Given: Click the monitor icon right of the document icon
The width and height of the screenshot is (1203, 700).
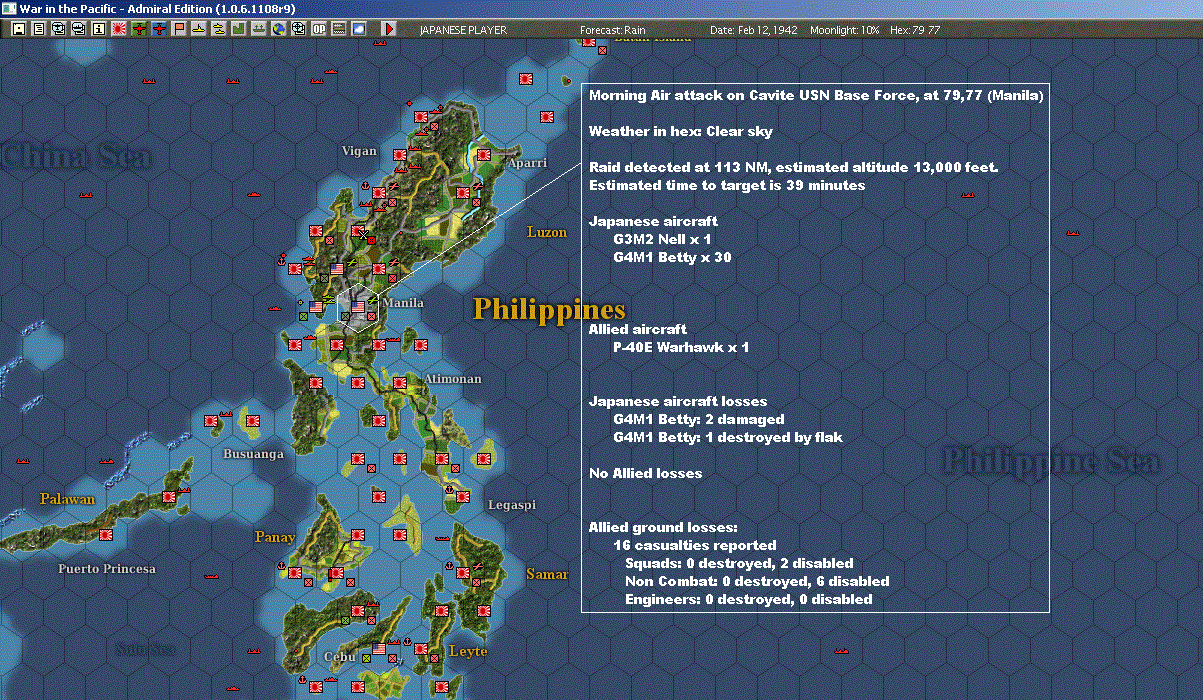Looking at the screenshot, I should [58, 30].
